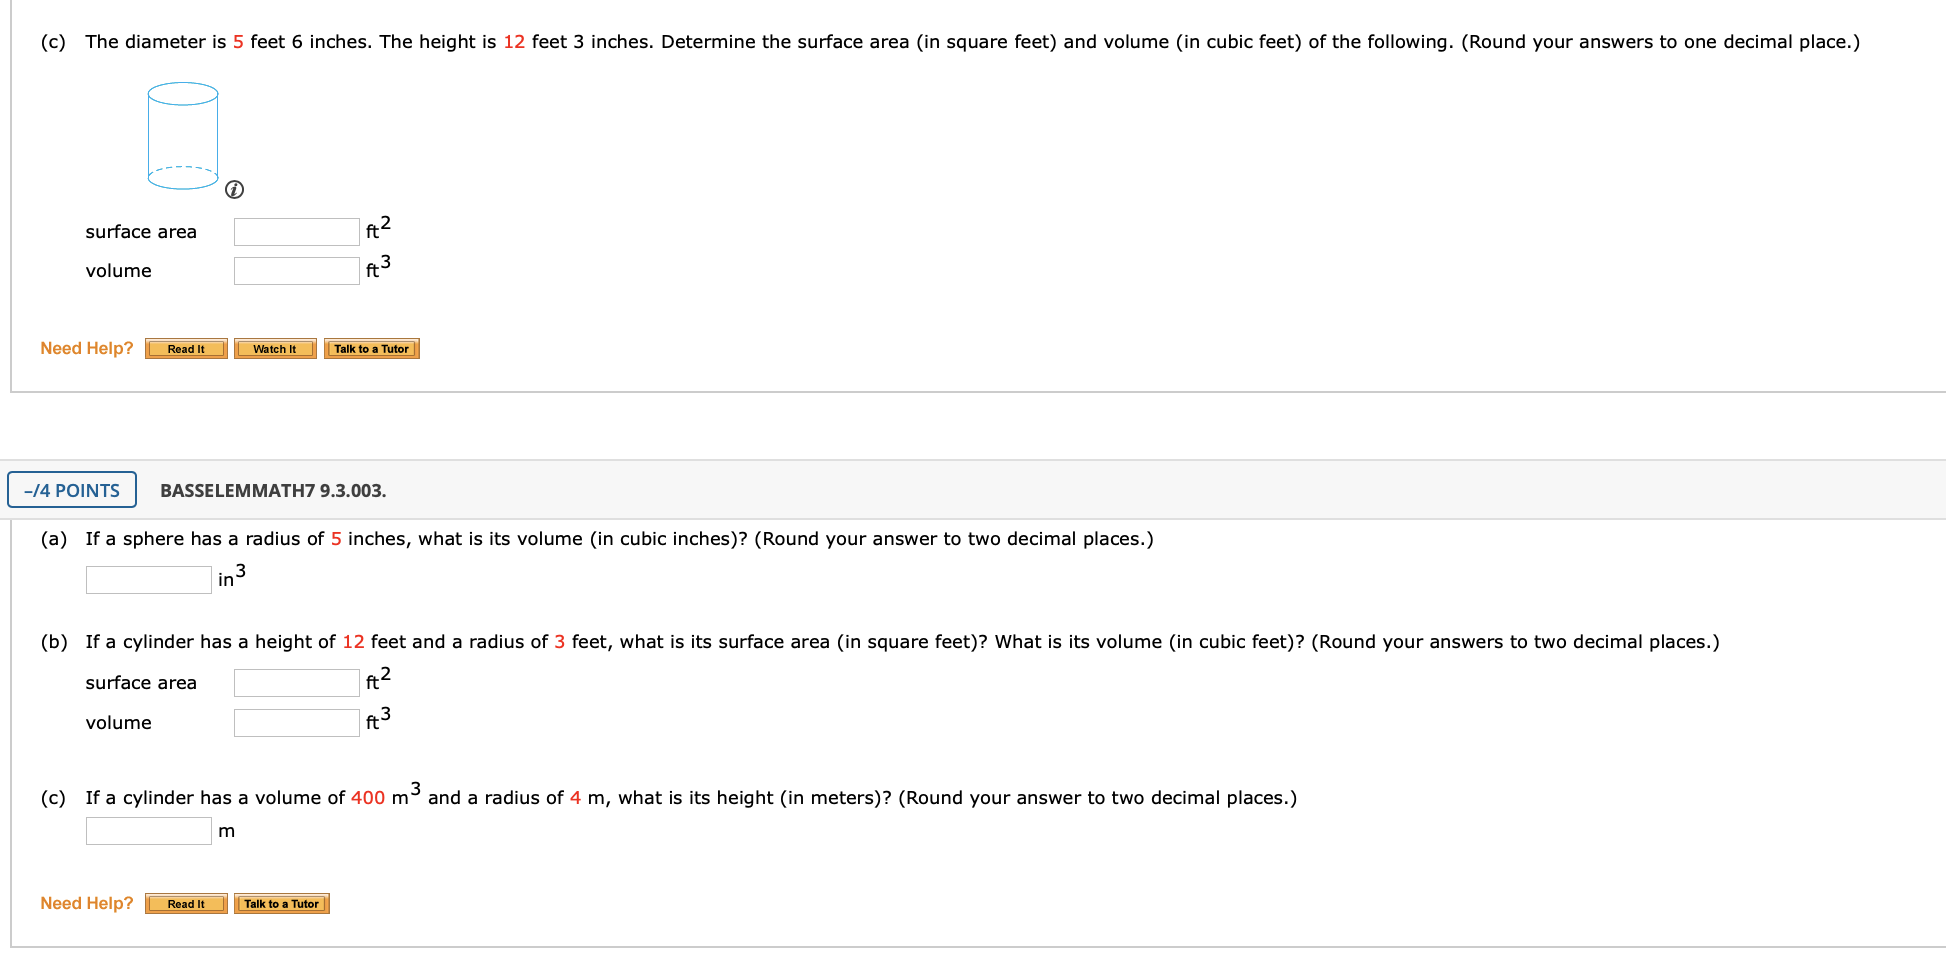Viewport: 1946px width, 958px height.
Task: Focus the sphere volume in³ answer field
Action: [149, 580]
